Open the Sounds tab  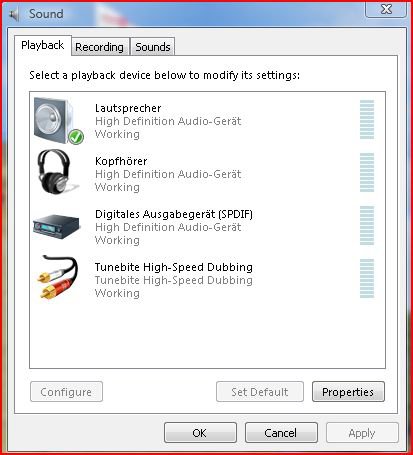pos(153,47)
